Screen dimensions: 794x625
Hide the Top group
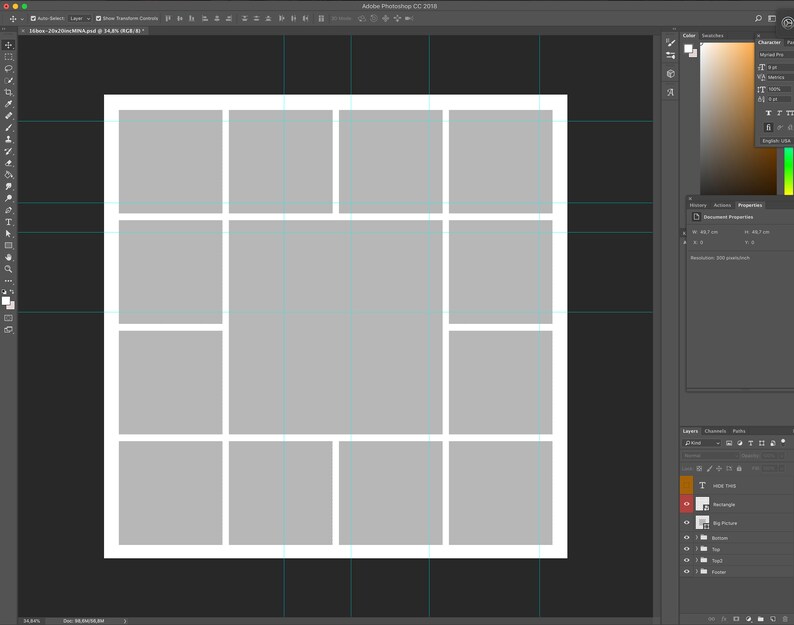[687, 549]
